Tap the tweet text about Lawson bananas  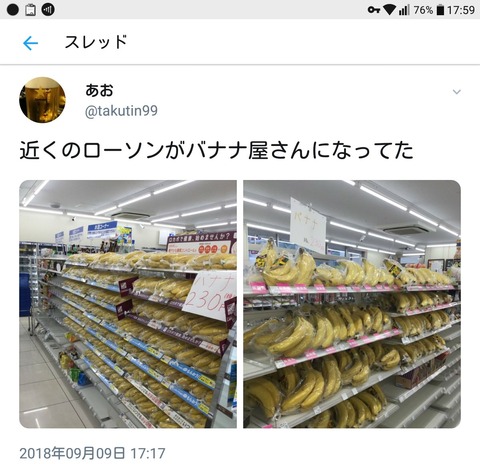tap(216, 150)
